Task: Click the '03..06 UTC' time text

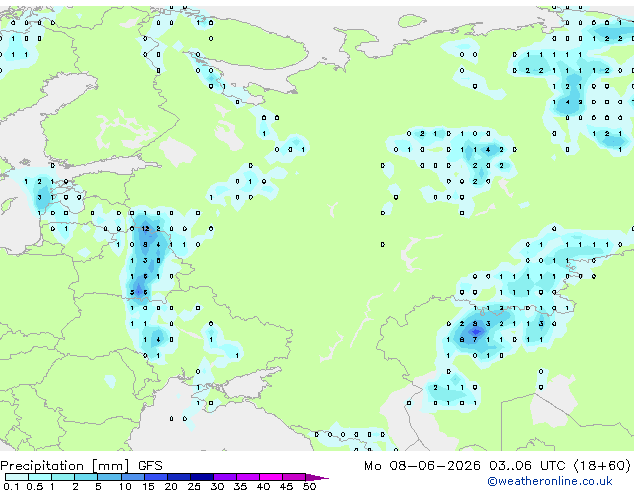Action: [527, 466]
